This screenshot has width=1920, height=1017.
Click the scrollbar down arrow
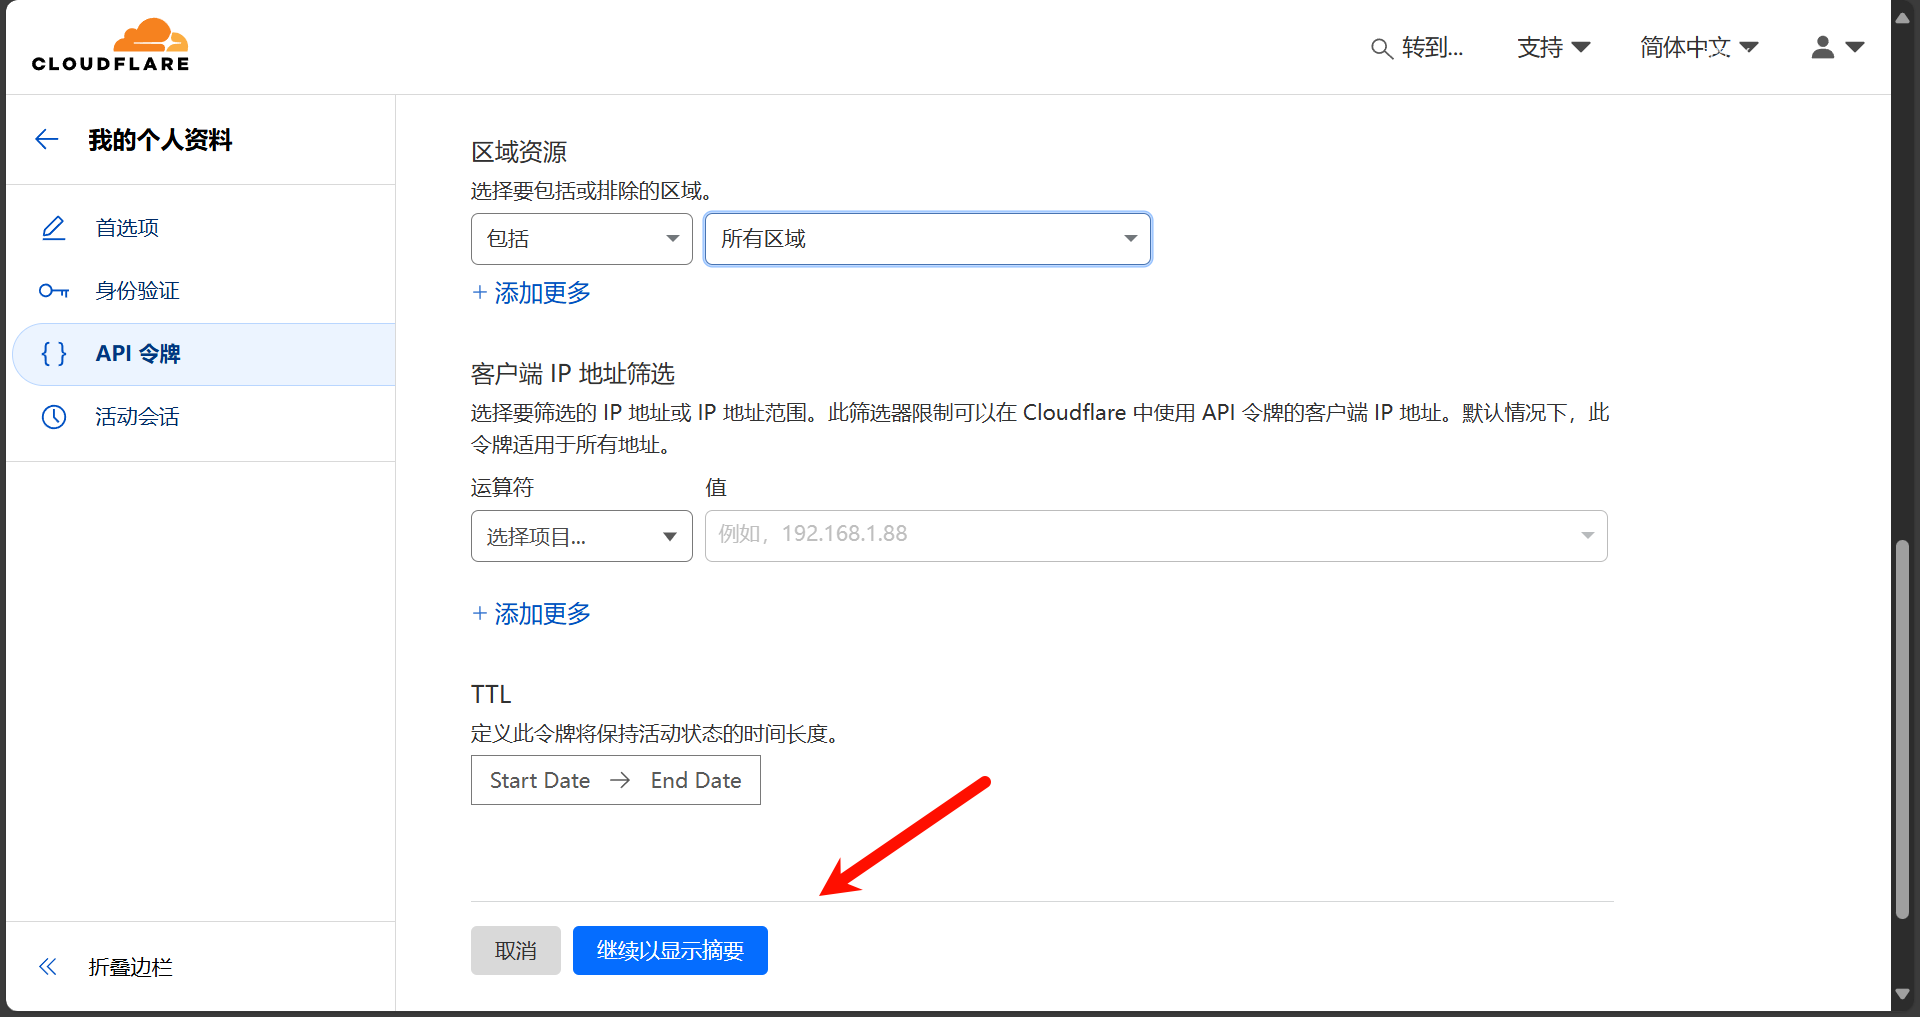click(1903, 995)
